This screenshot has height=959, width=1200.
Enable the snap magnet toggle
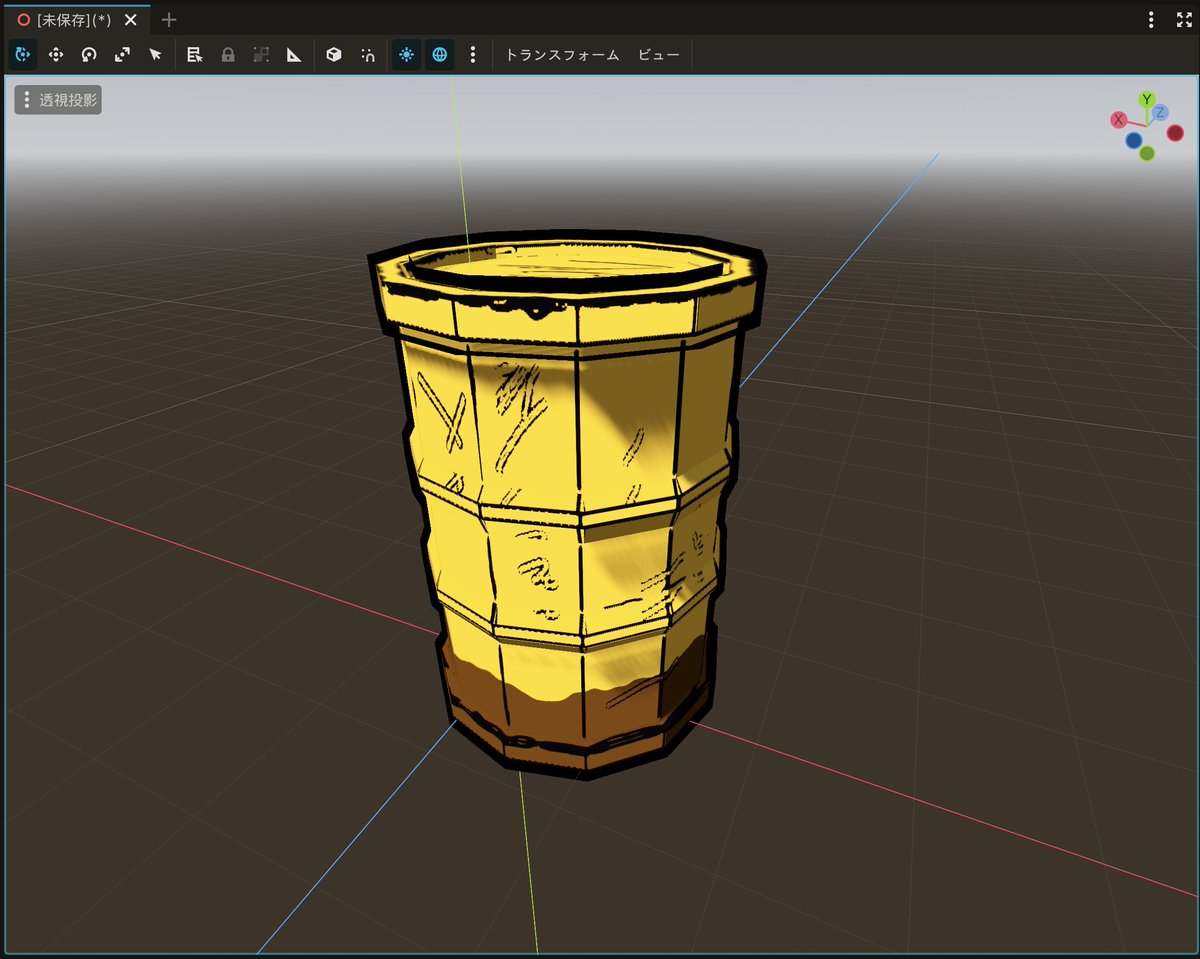[x=367, y=55]
